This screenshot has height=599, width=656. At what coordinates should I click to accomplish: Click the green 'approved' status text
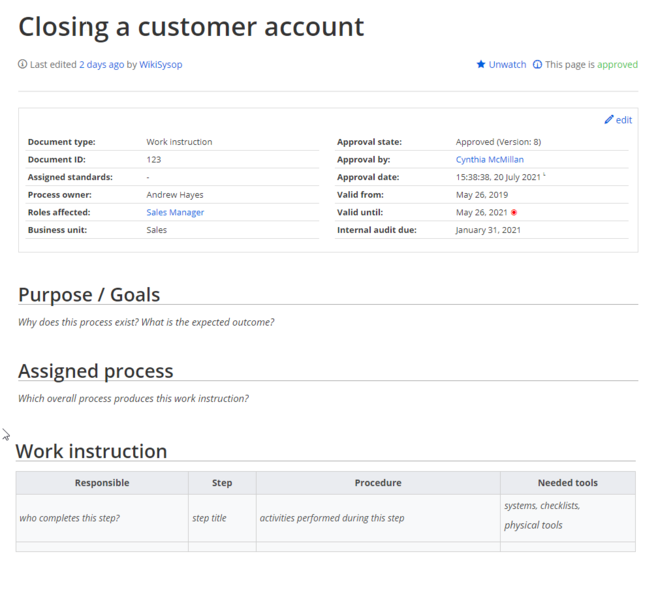[x=617, y=65]
